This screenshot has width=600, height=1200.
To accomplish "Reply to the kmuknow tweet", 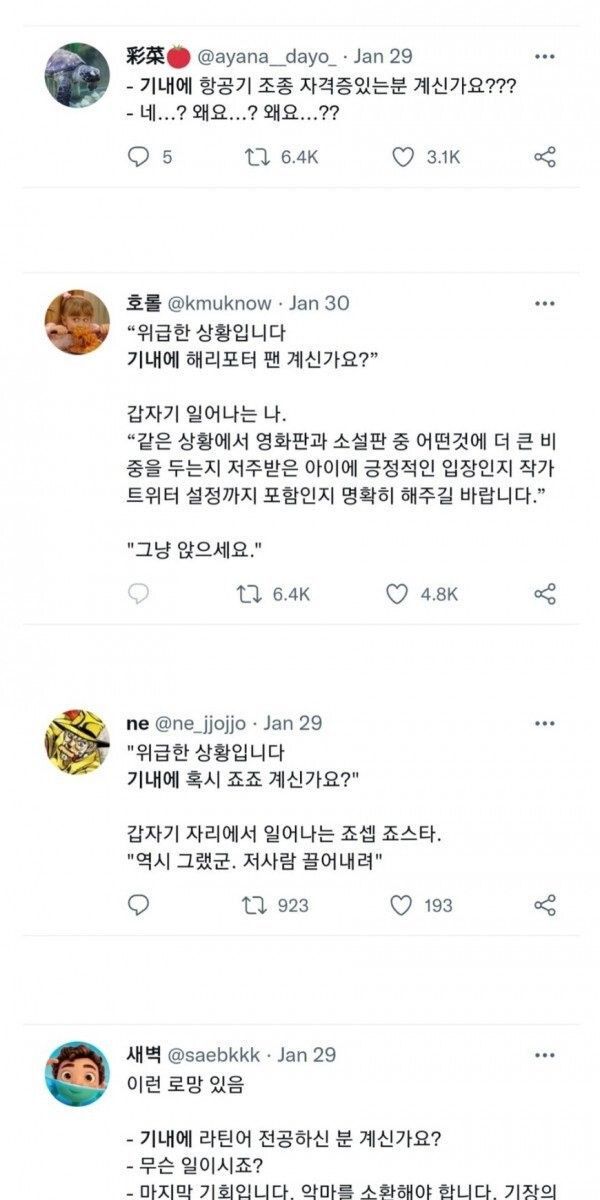I will coord(139,594).
